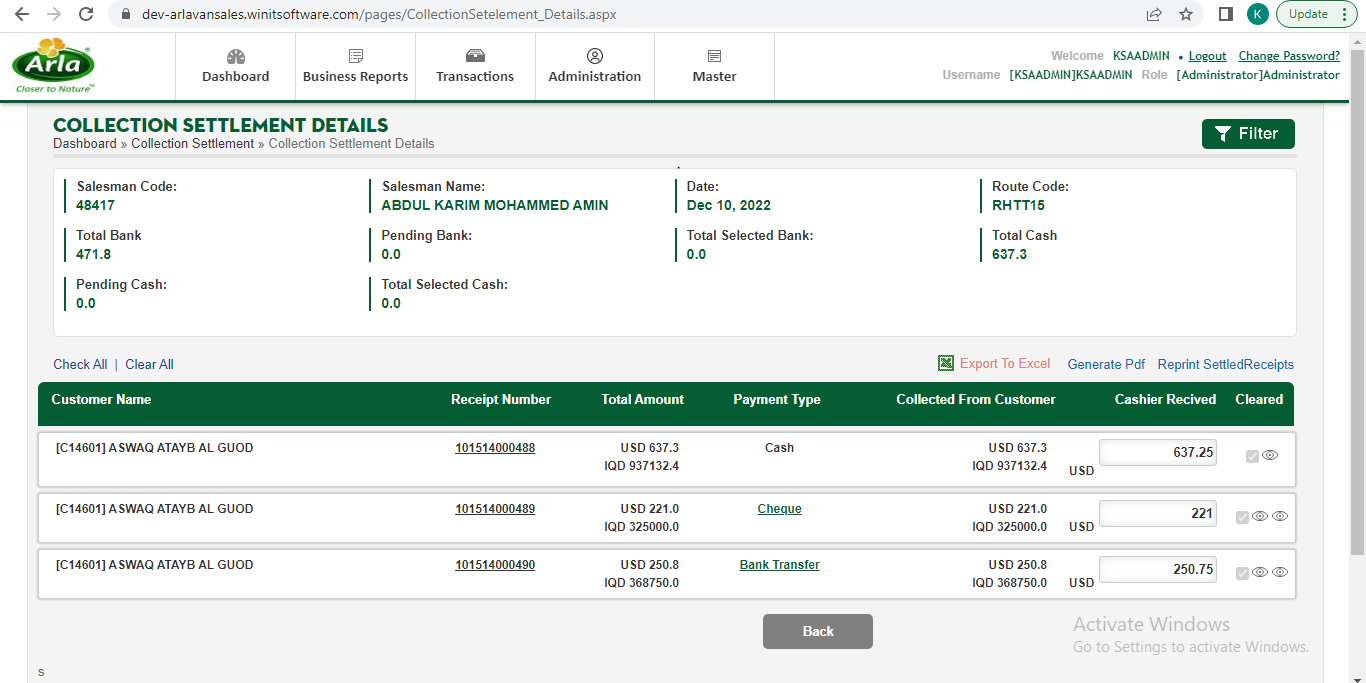The image size is (1366, 683).
Task: Open the Transactions menu
Action: (475, 67)
